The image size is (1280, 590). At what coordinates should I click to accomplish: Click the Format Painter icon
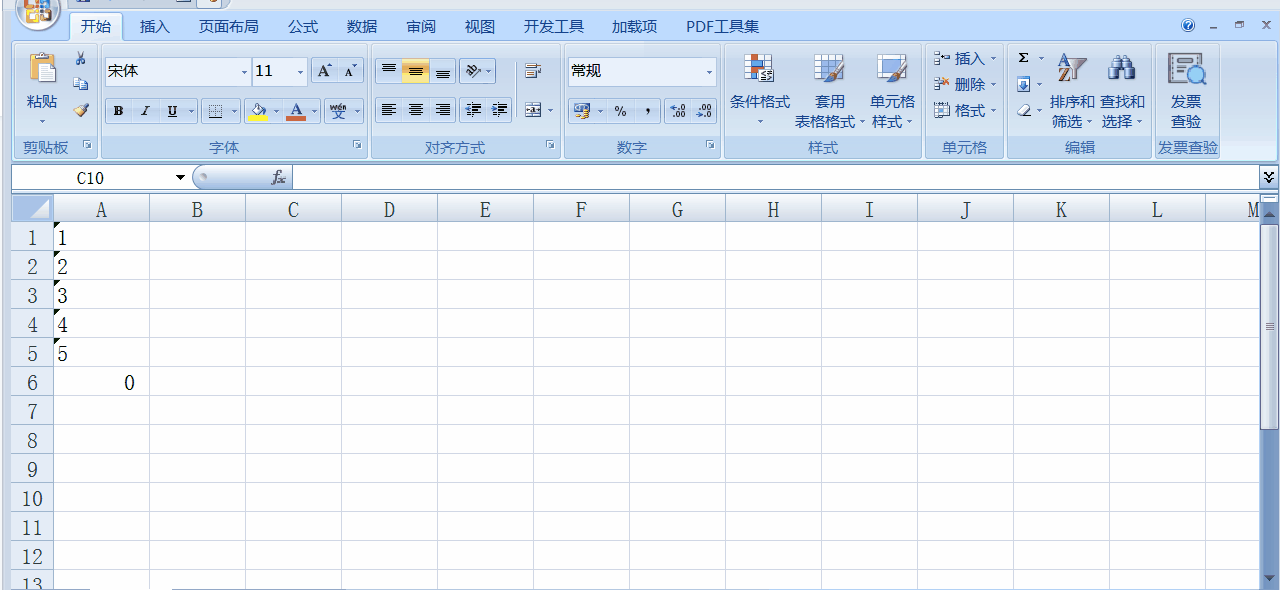pyautogui.click(x=80, y=111)
